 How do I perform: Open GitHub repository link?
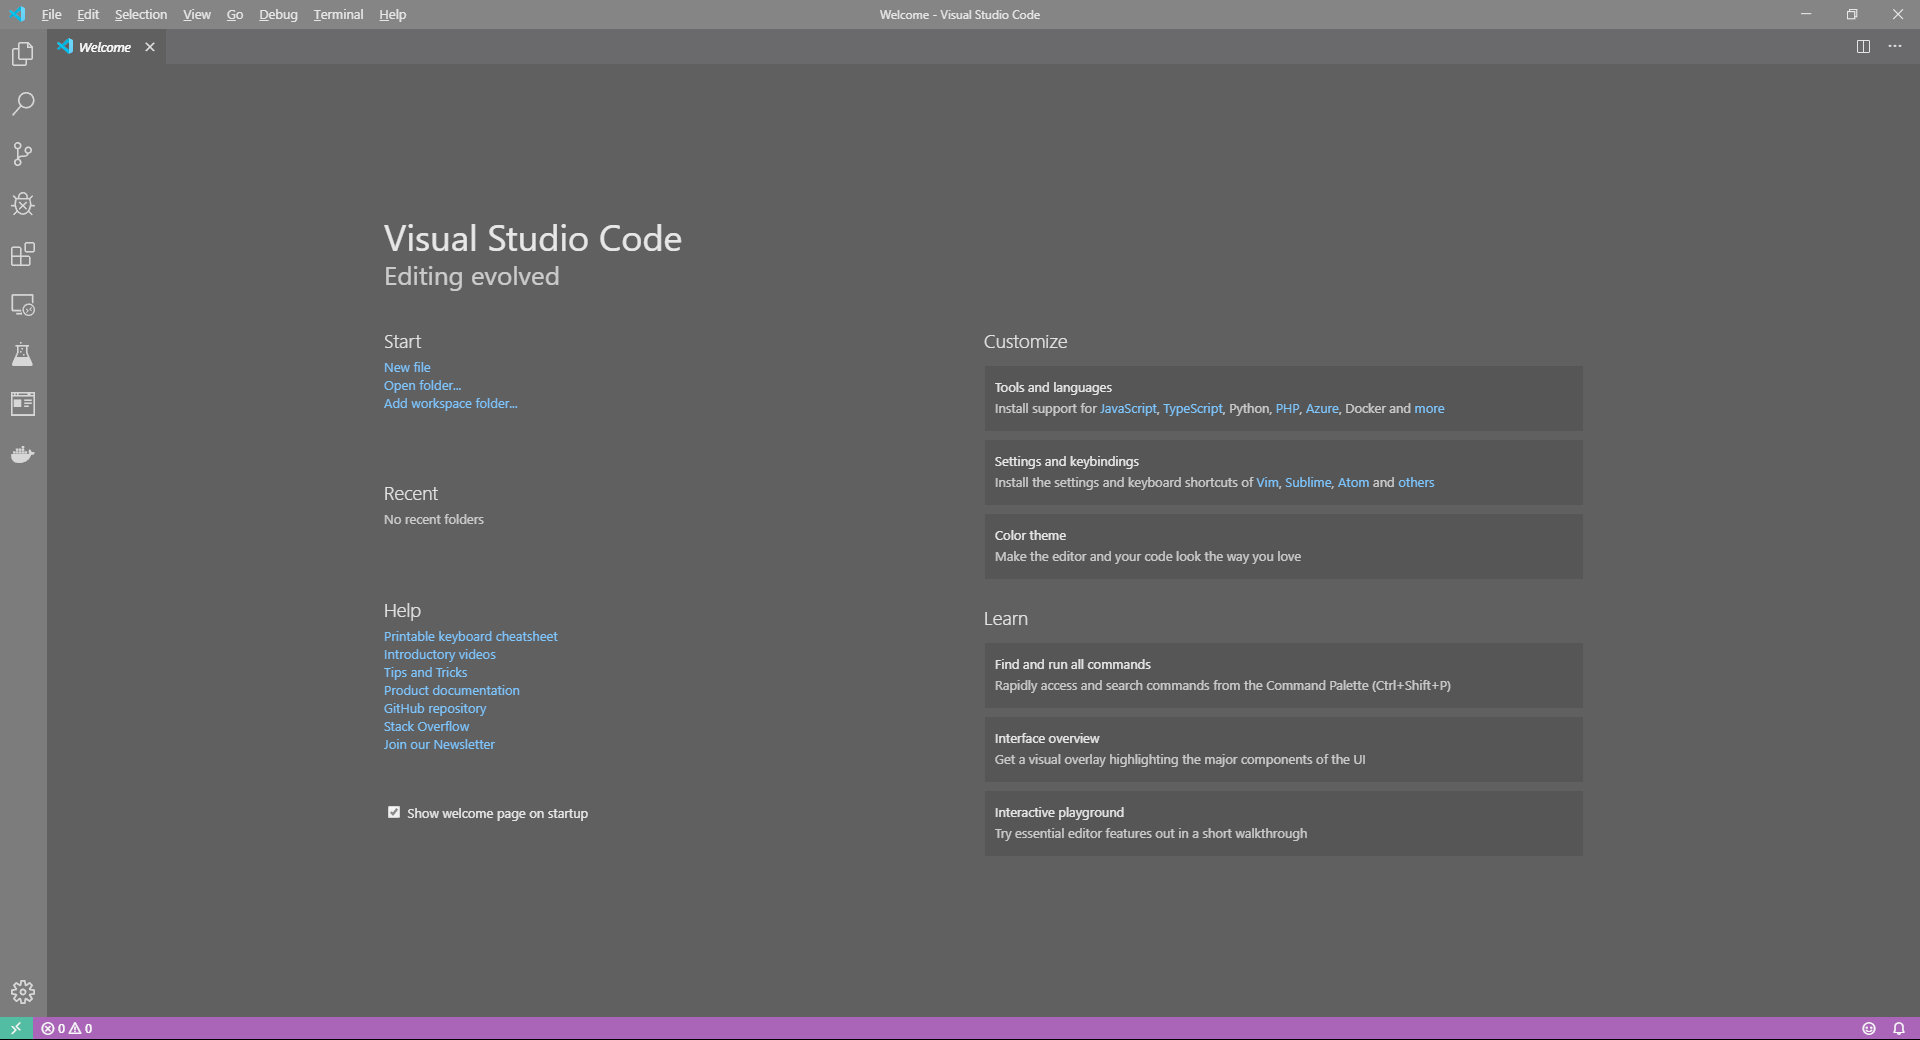click(x=434, y=708)
